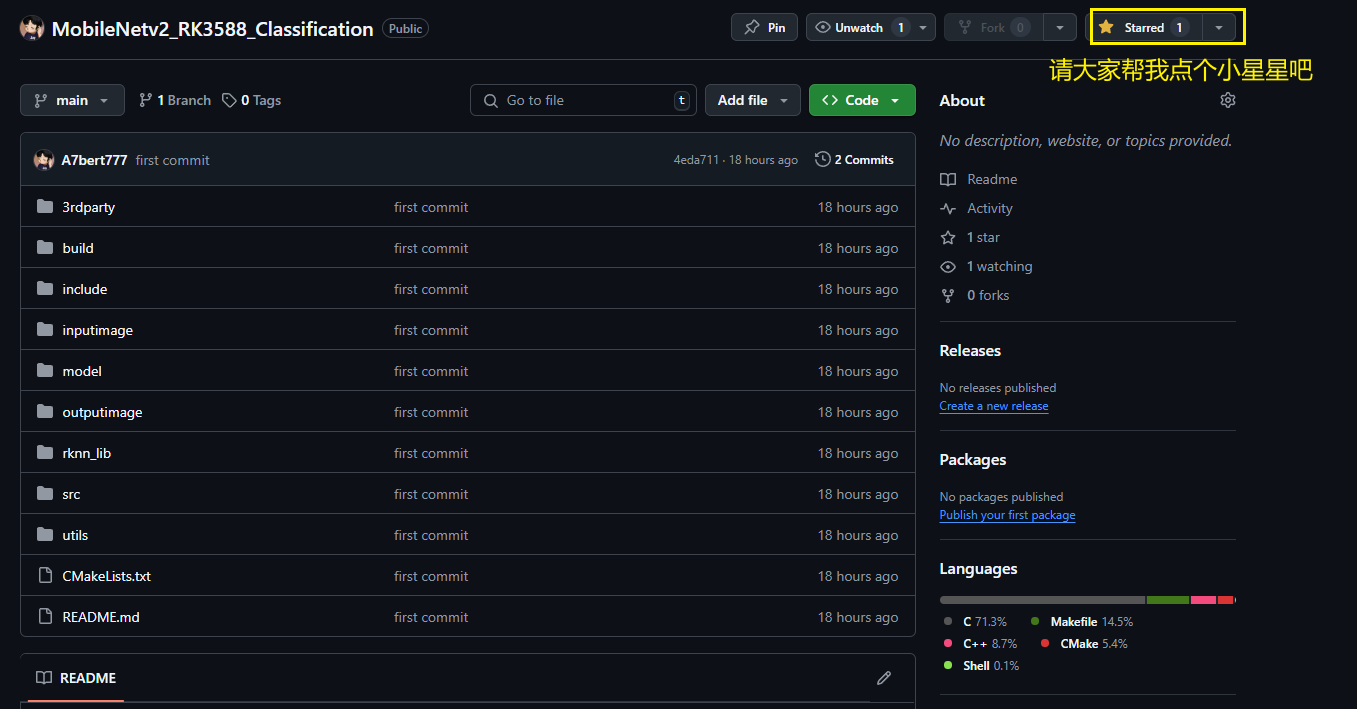The height and width of the screenshot is (709, 1357).
Task: Click the src folder icon
Action: click(x=45, y=494)
